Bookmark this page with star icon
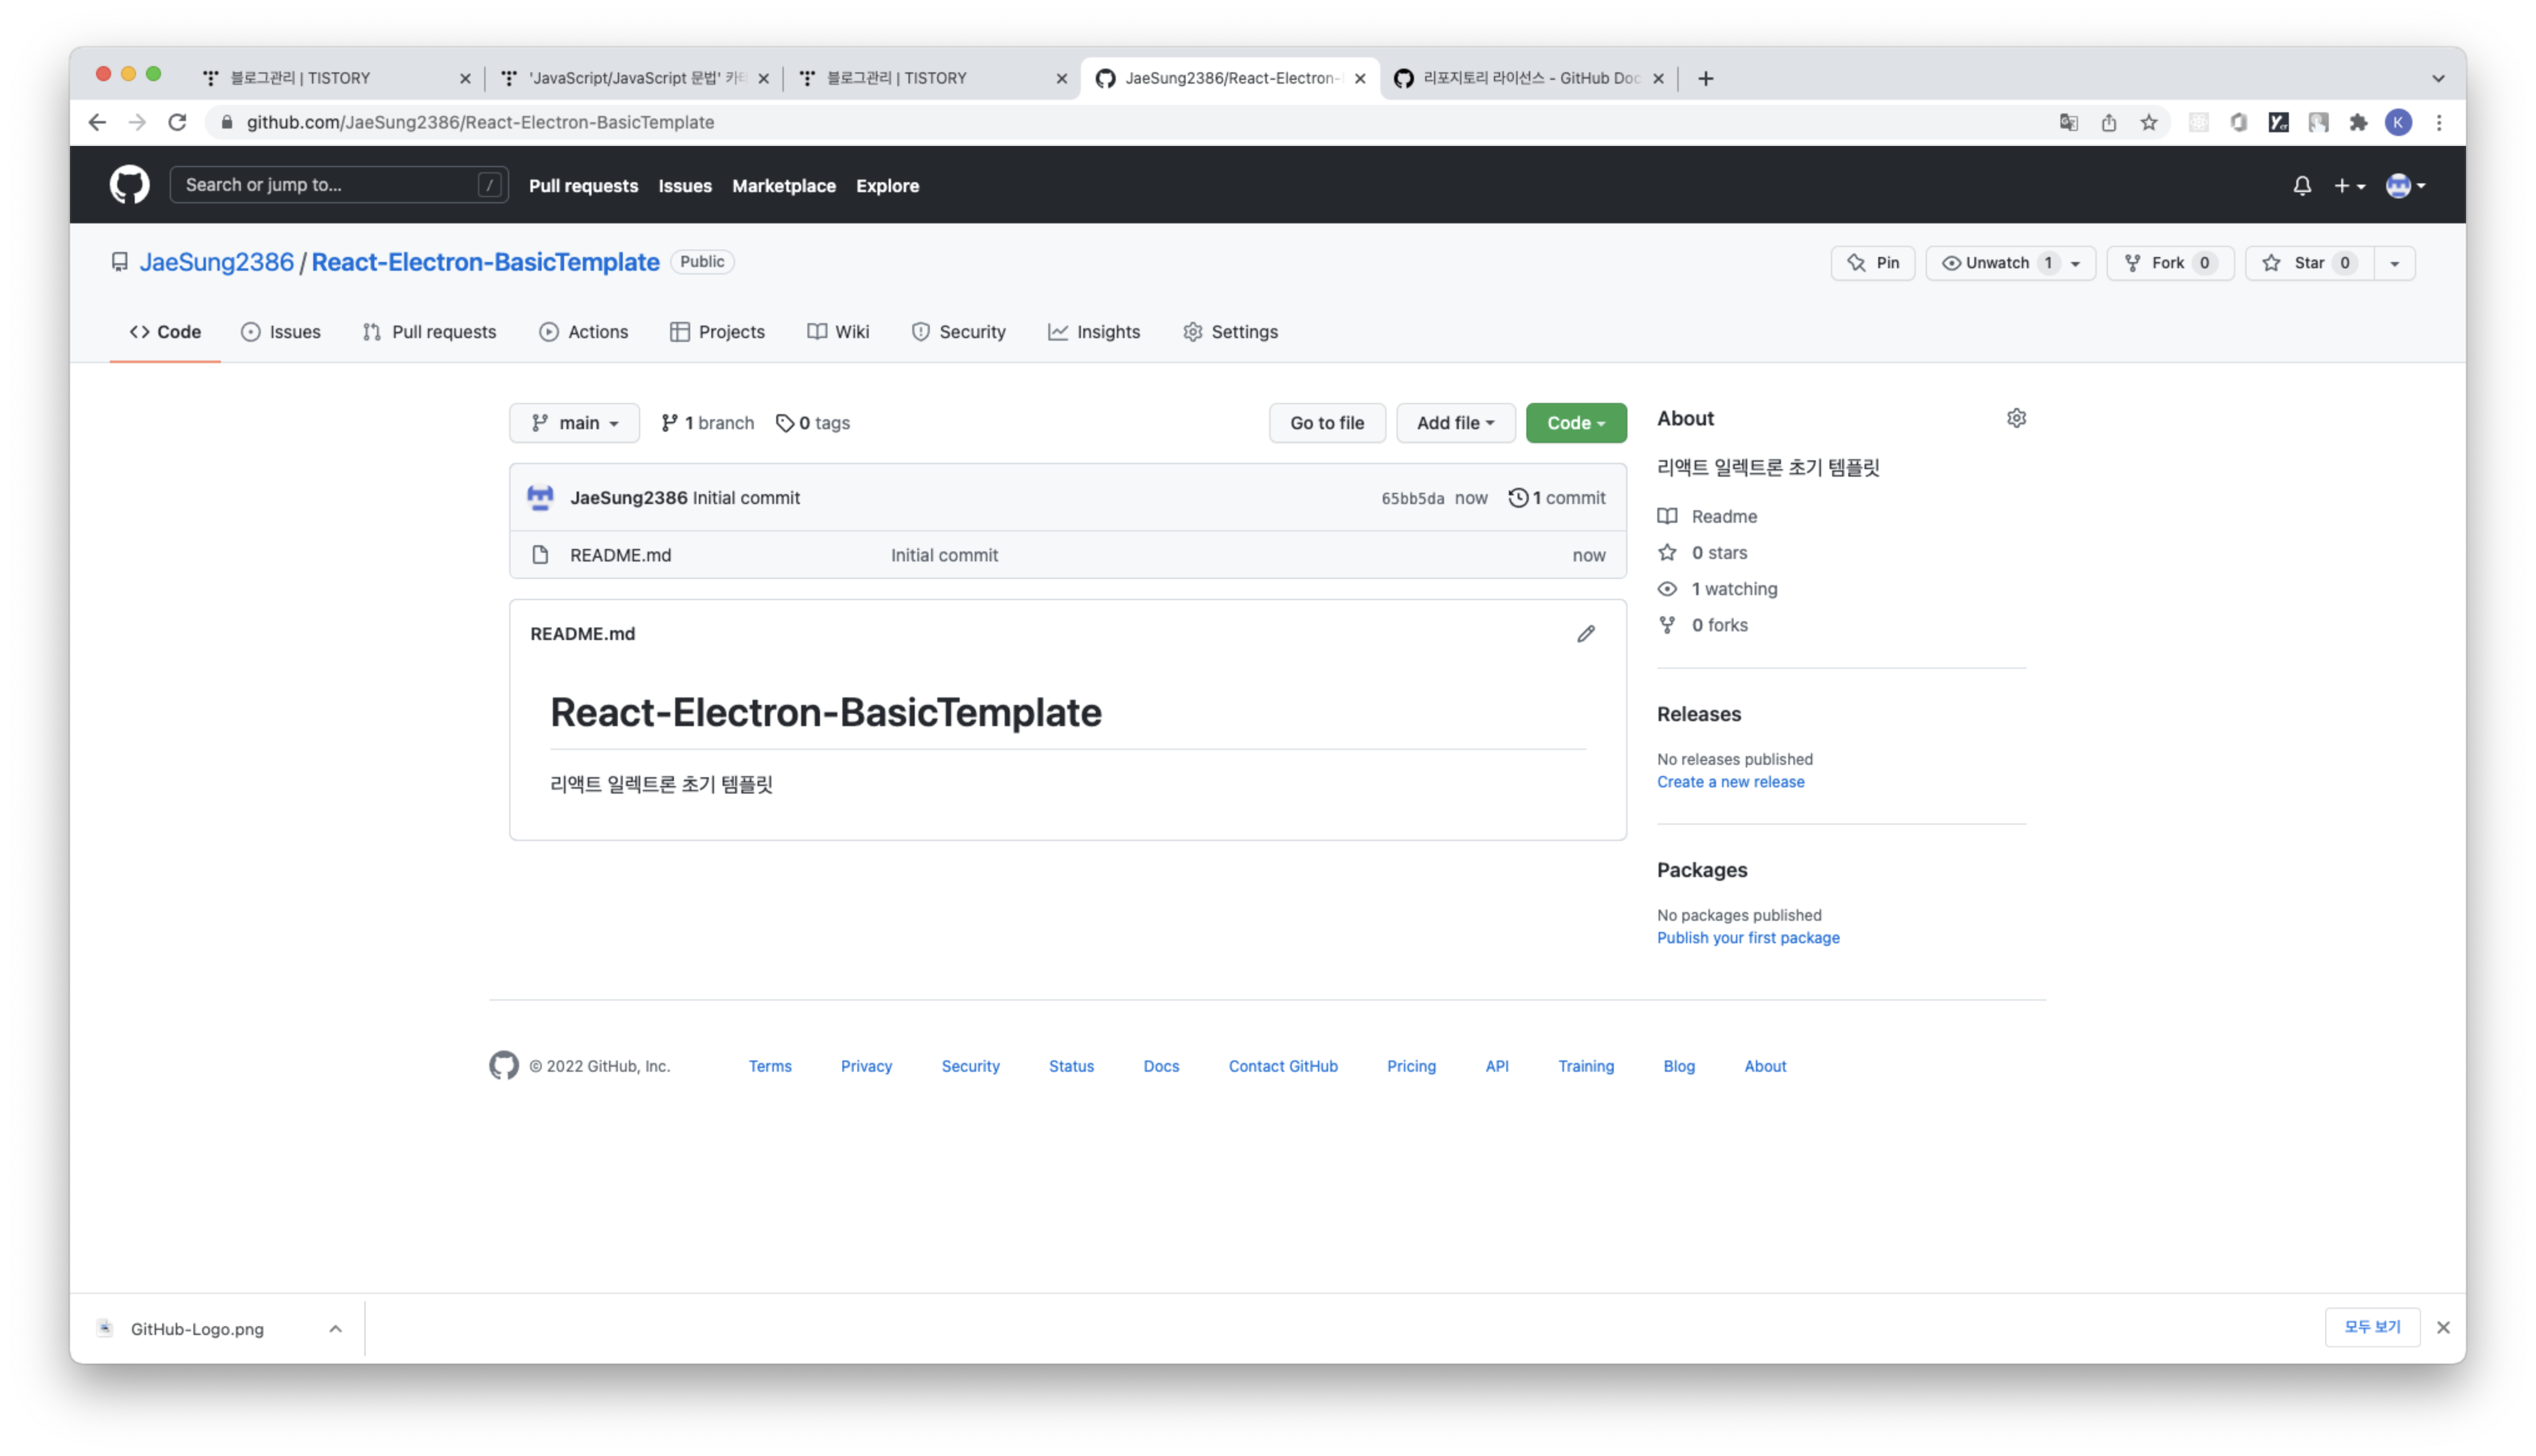The image size is (2536, 1456). pyautogui.click(x=2148, y=122)
